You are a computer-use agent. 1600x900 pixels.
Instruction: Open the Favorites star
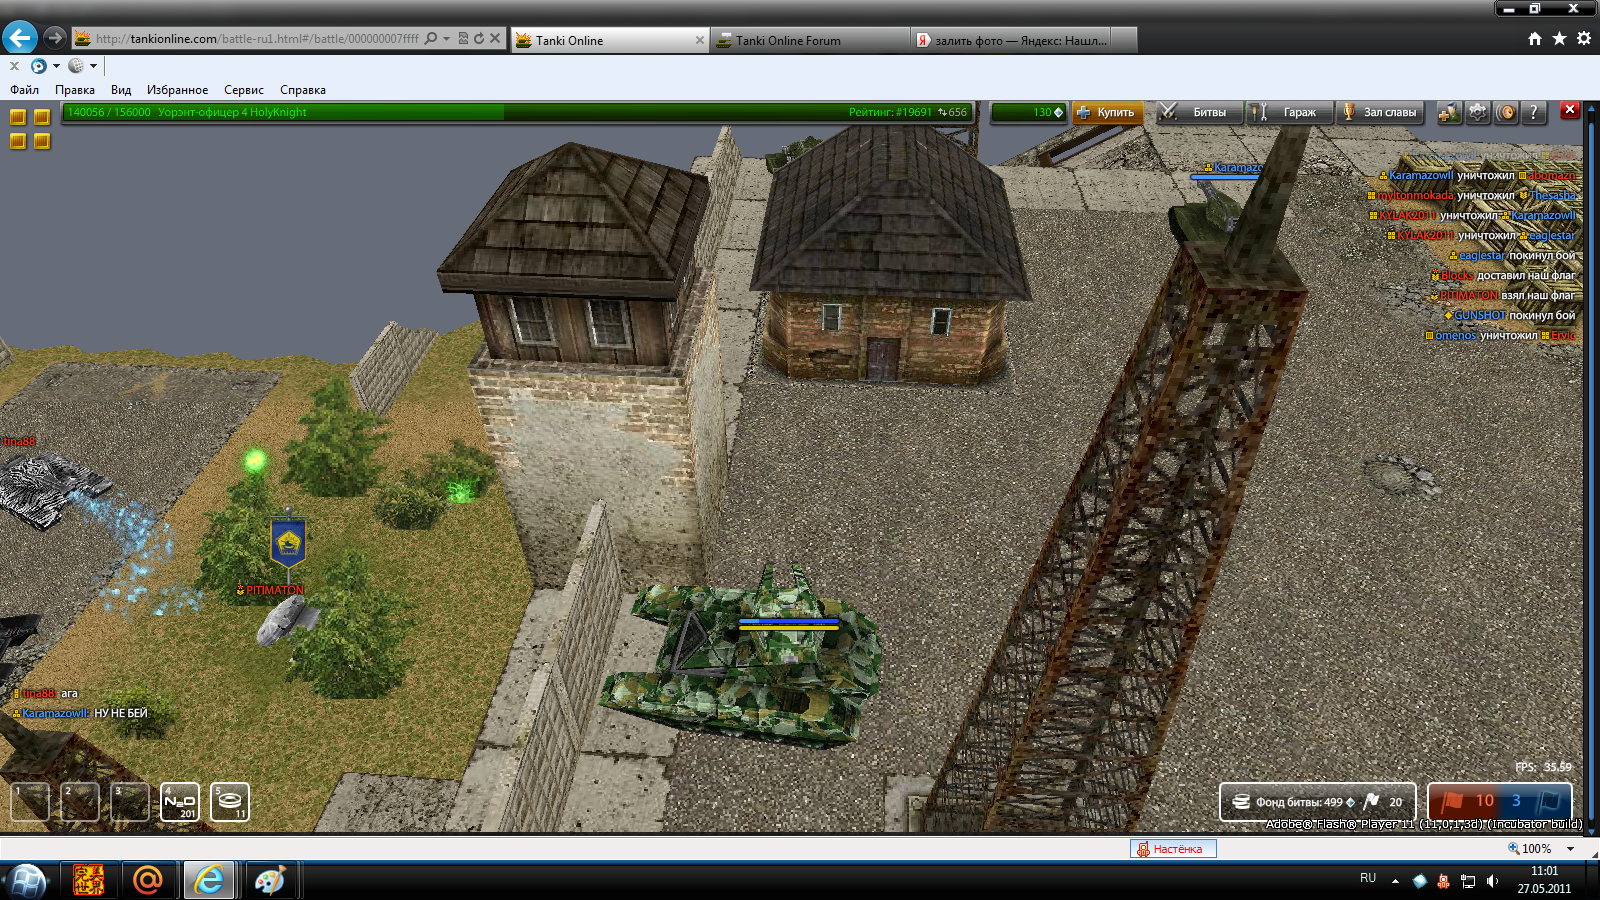coord(1559,39)
